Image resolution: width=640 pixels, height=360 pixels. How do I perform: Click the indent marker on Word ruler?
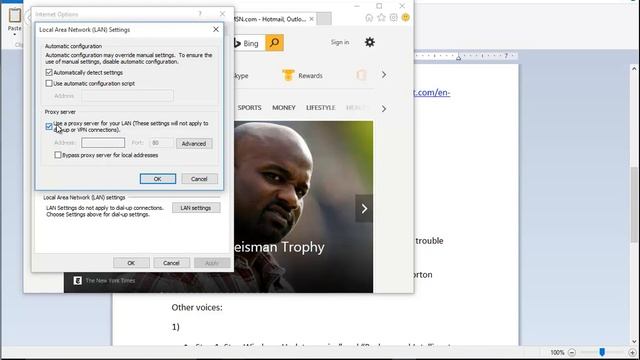tap(458, 57)
